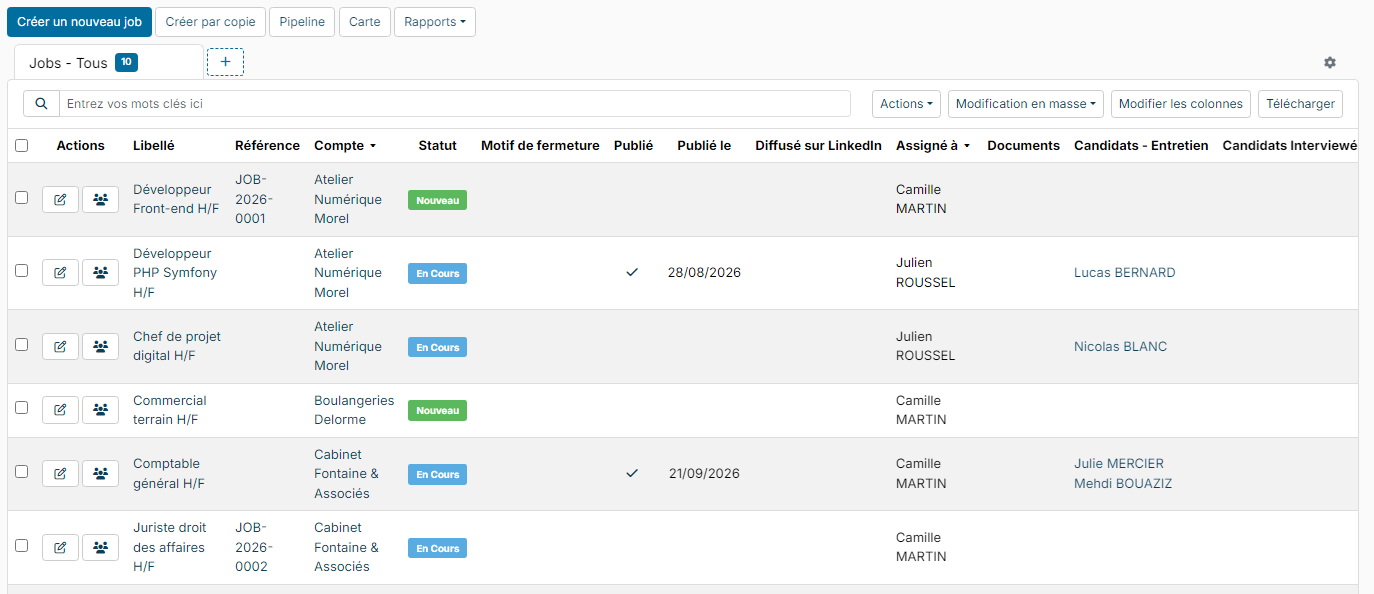This screenshot has width=1374, height=594.
Task: Open candidates for Comptable général H/F
Action: tap(100, 473)
